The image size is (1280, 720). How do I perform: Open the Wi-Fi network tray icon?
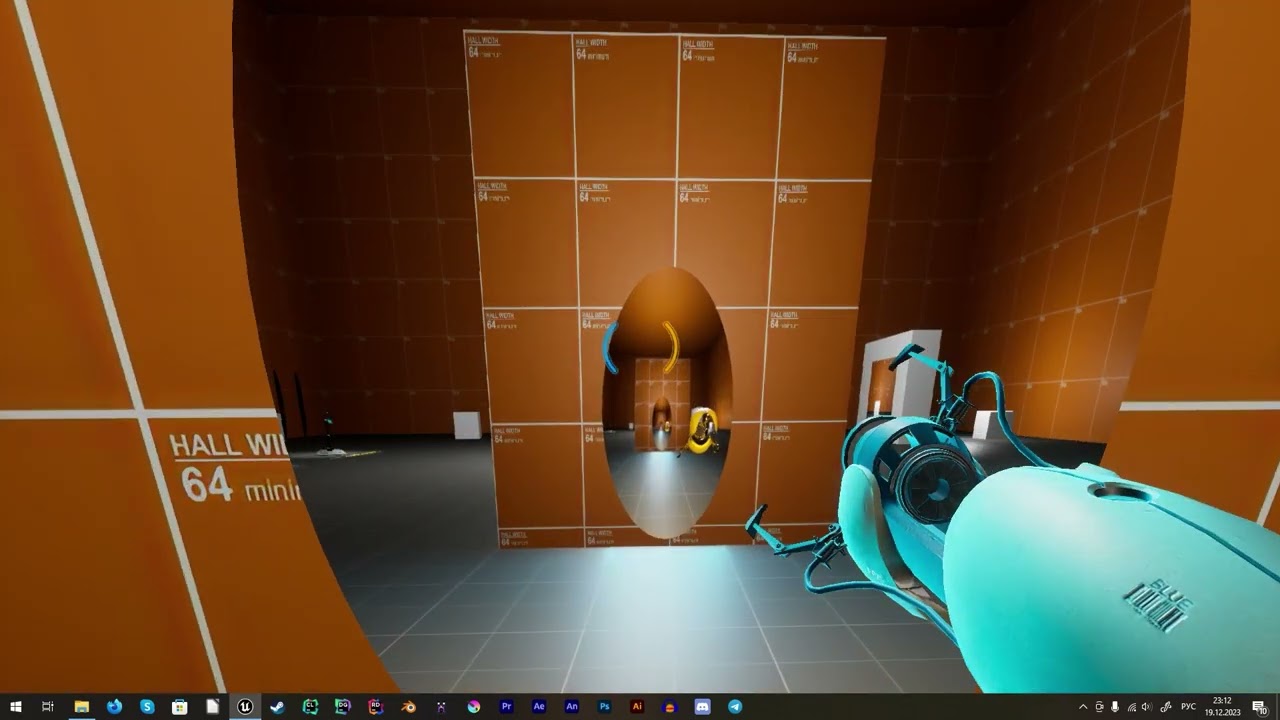(1132, 707)
